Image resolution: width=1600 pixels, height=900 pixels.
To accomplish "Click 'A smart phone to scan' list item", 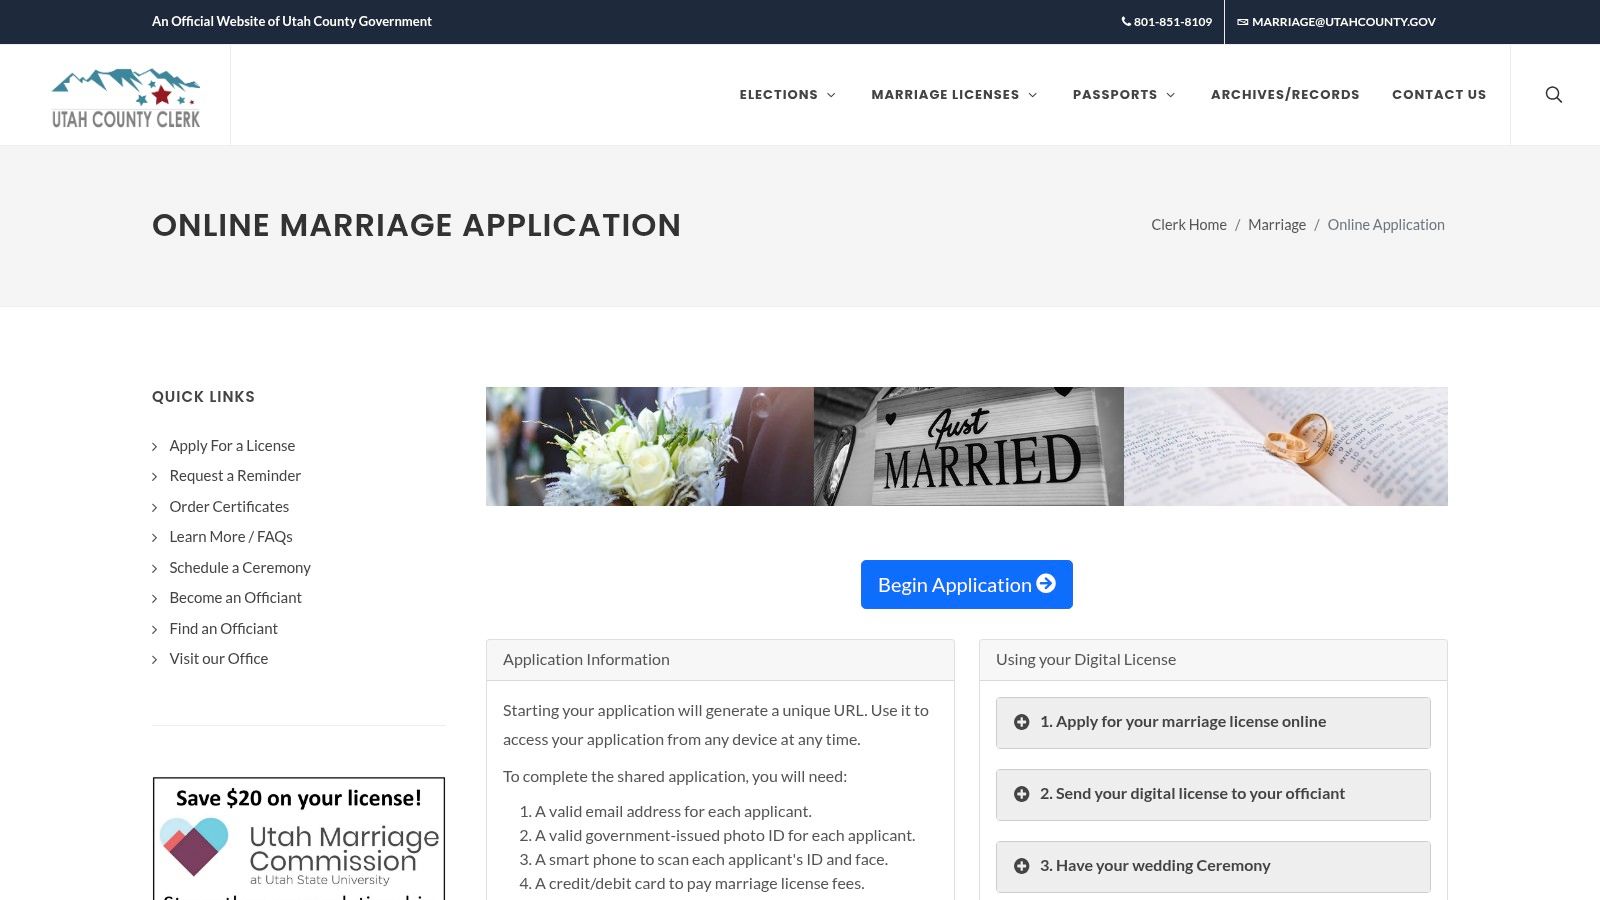I will [711, 860].
